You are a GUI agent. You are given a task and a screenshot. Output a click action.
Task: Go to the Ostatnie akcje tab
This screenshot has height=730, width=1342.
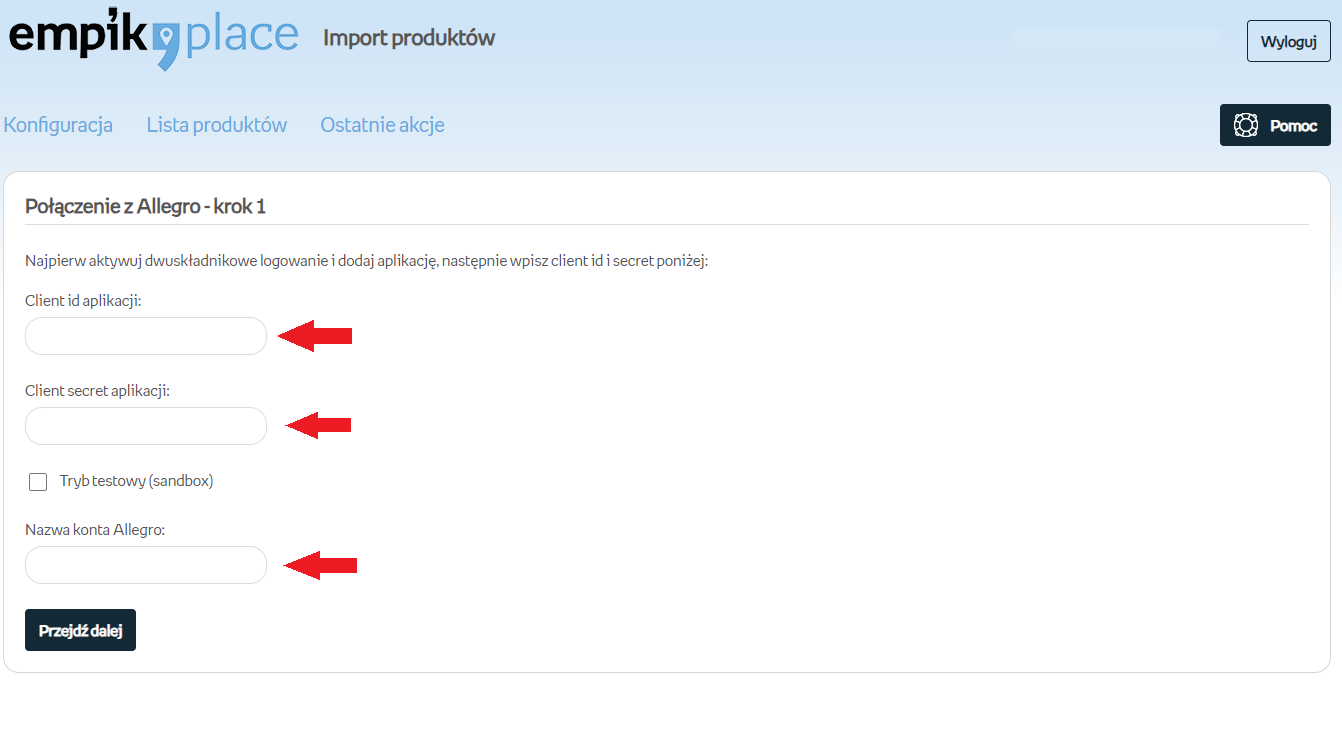tap(382, 125)
